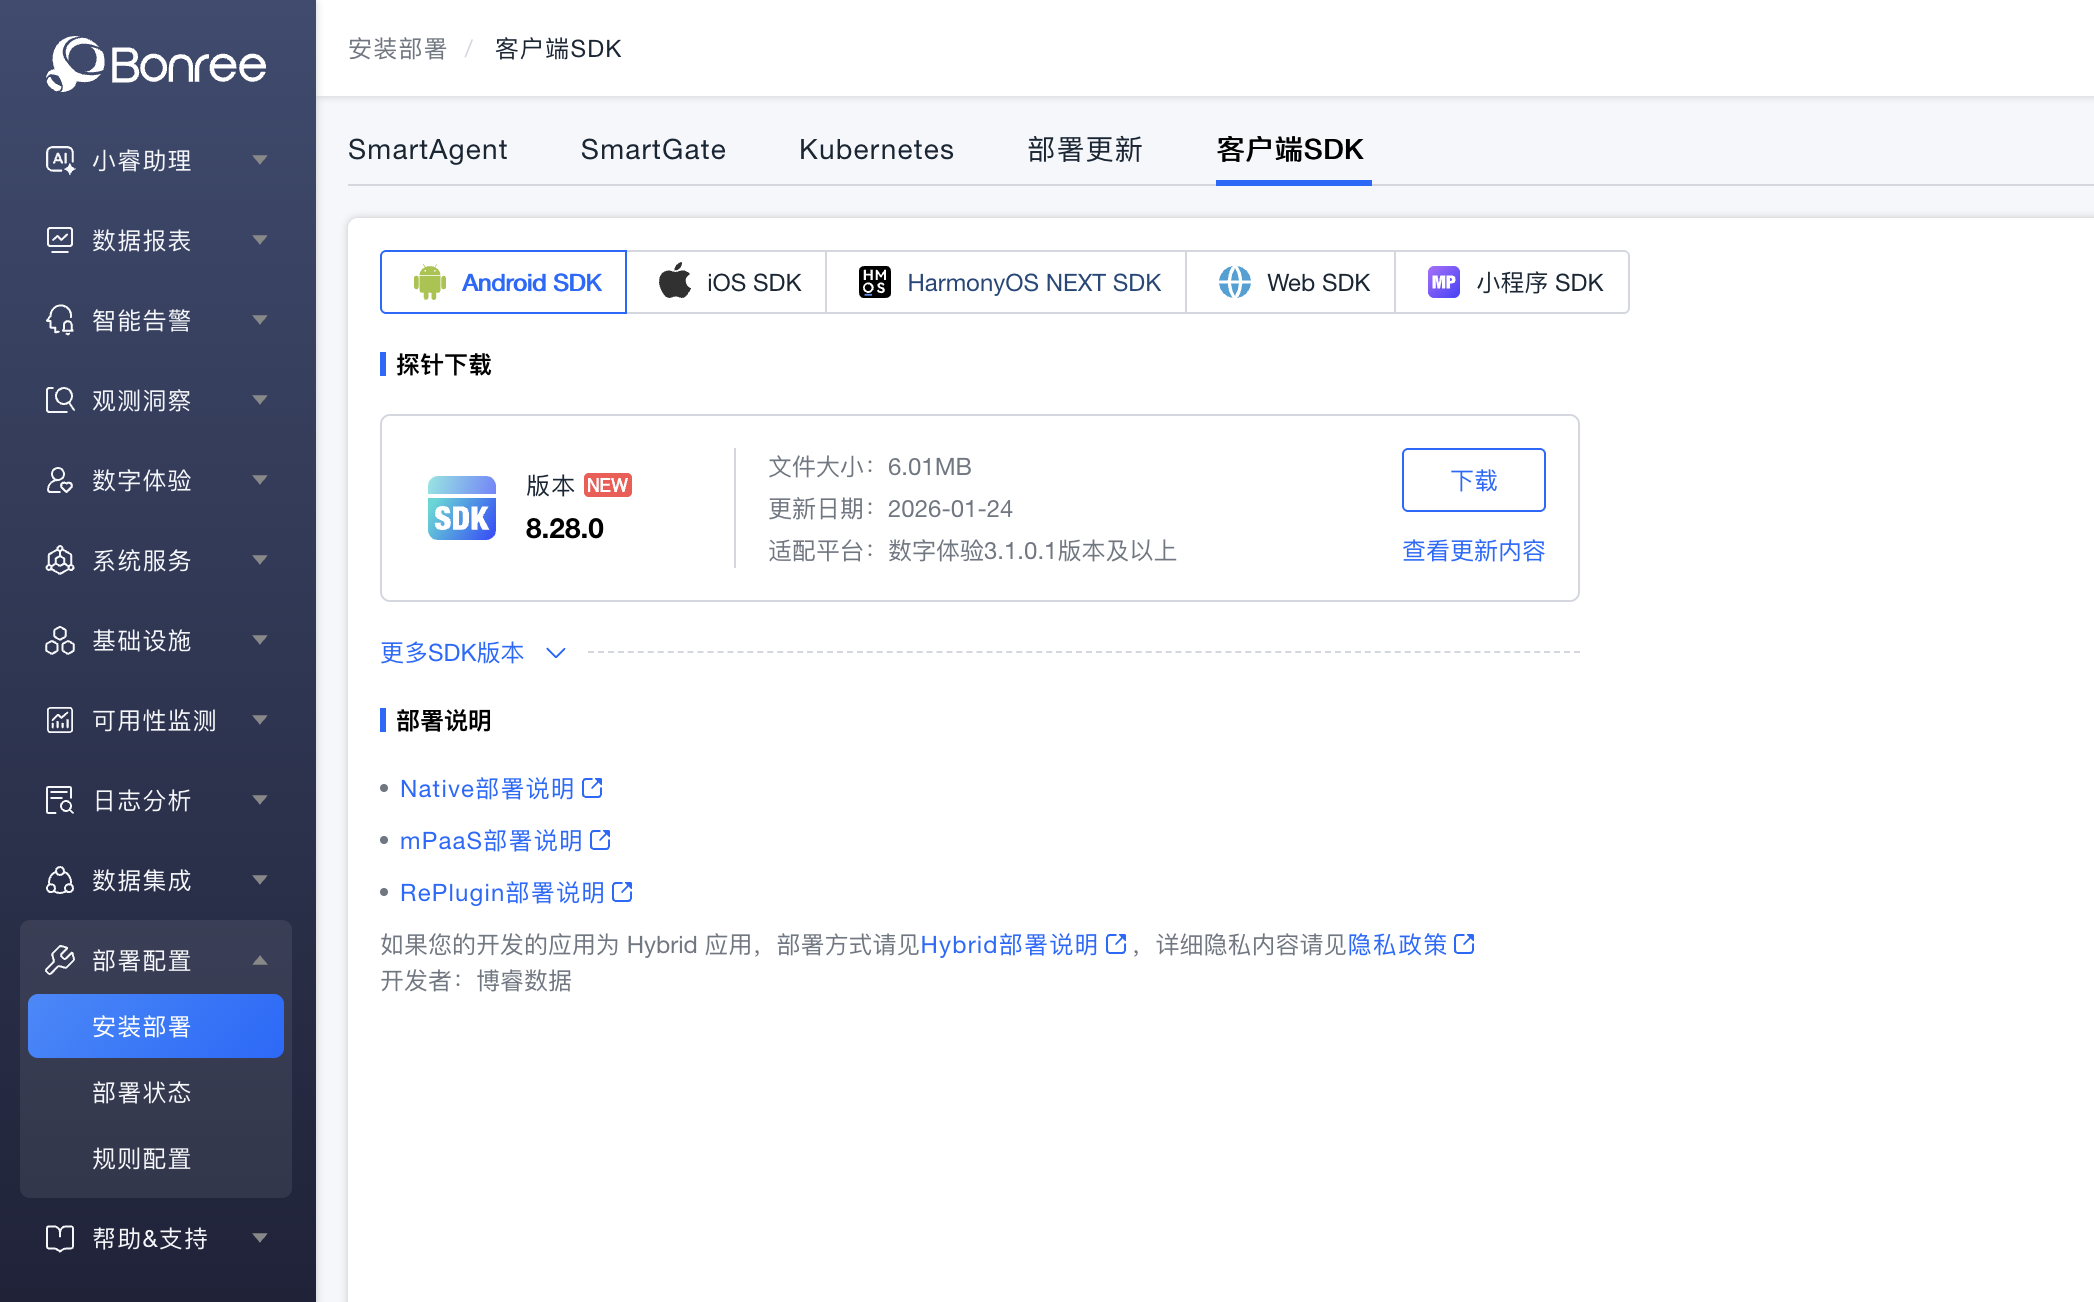Open 查看更新内容 link

point(1474,551)
